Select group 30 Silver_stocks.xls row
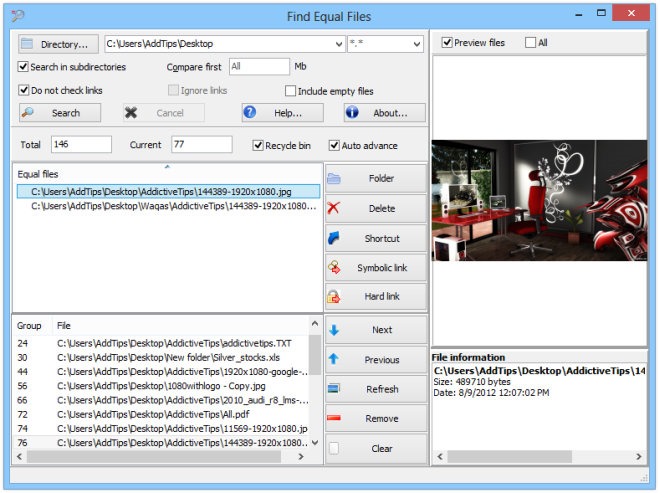This screenshot has height=493, width=660. click(162, 357)
